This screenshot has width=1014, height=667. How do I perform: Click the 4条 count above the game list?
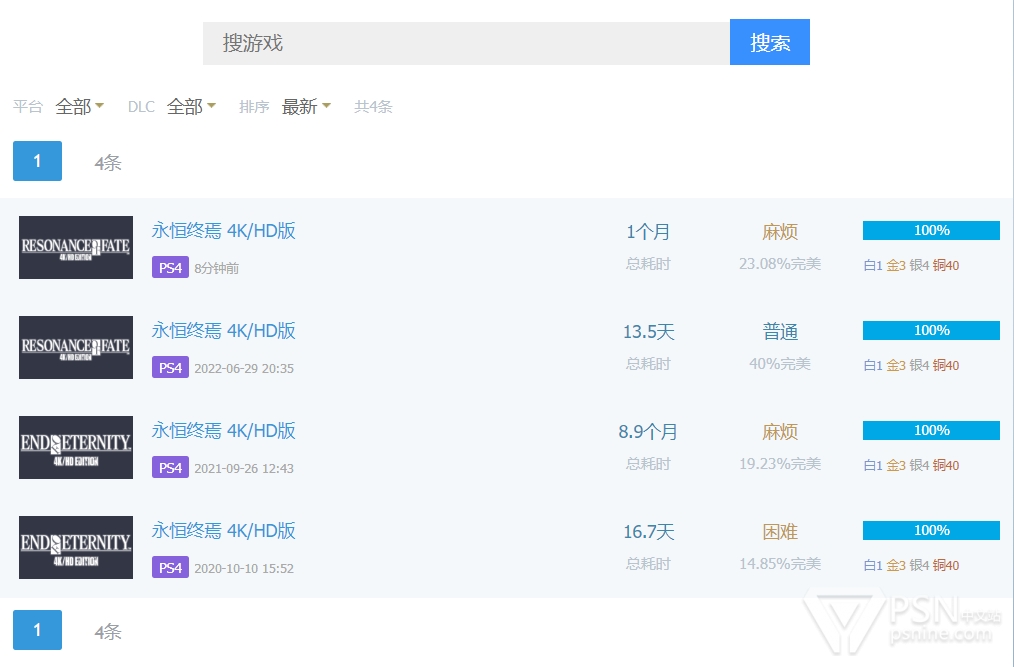click(108, 162)
